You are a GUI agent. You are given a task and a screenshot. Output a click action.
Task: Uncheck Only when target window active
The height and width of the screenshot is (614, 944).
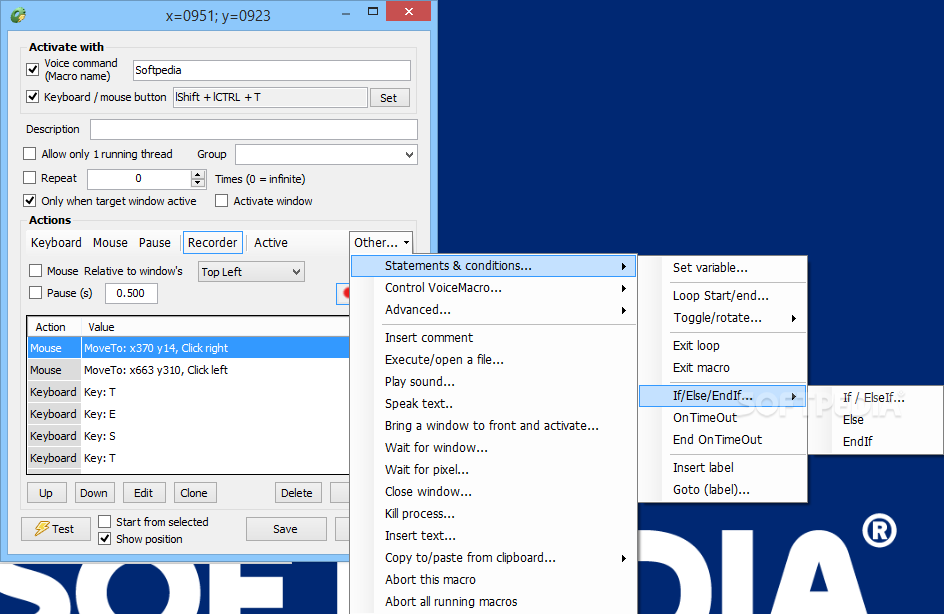30,200
